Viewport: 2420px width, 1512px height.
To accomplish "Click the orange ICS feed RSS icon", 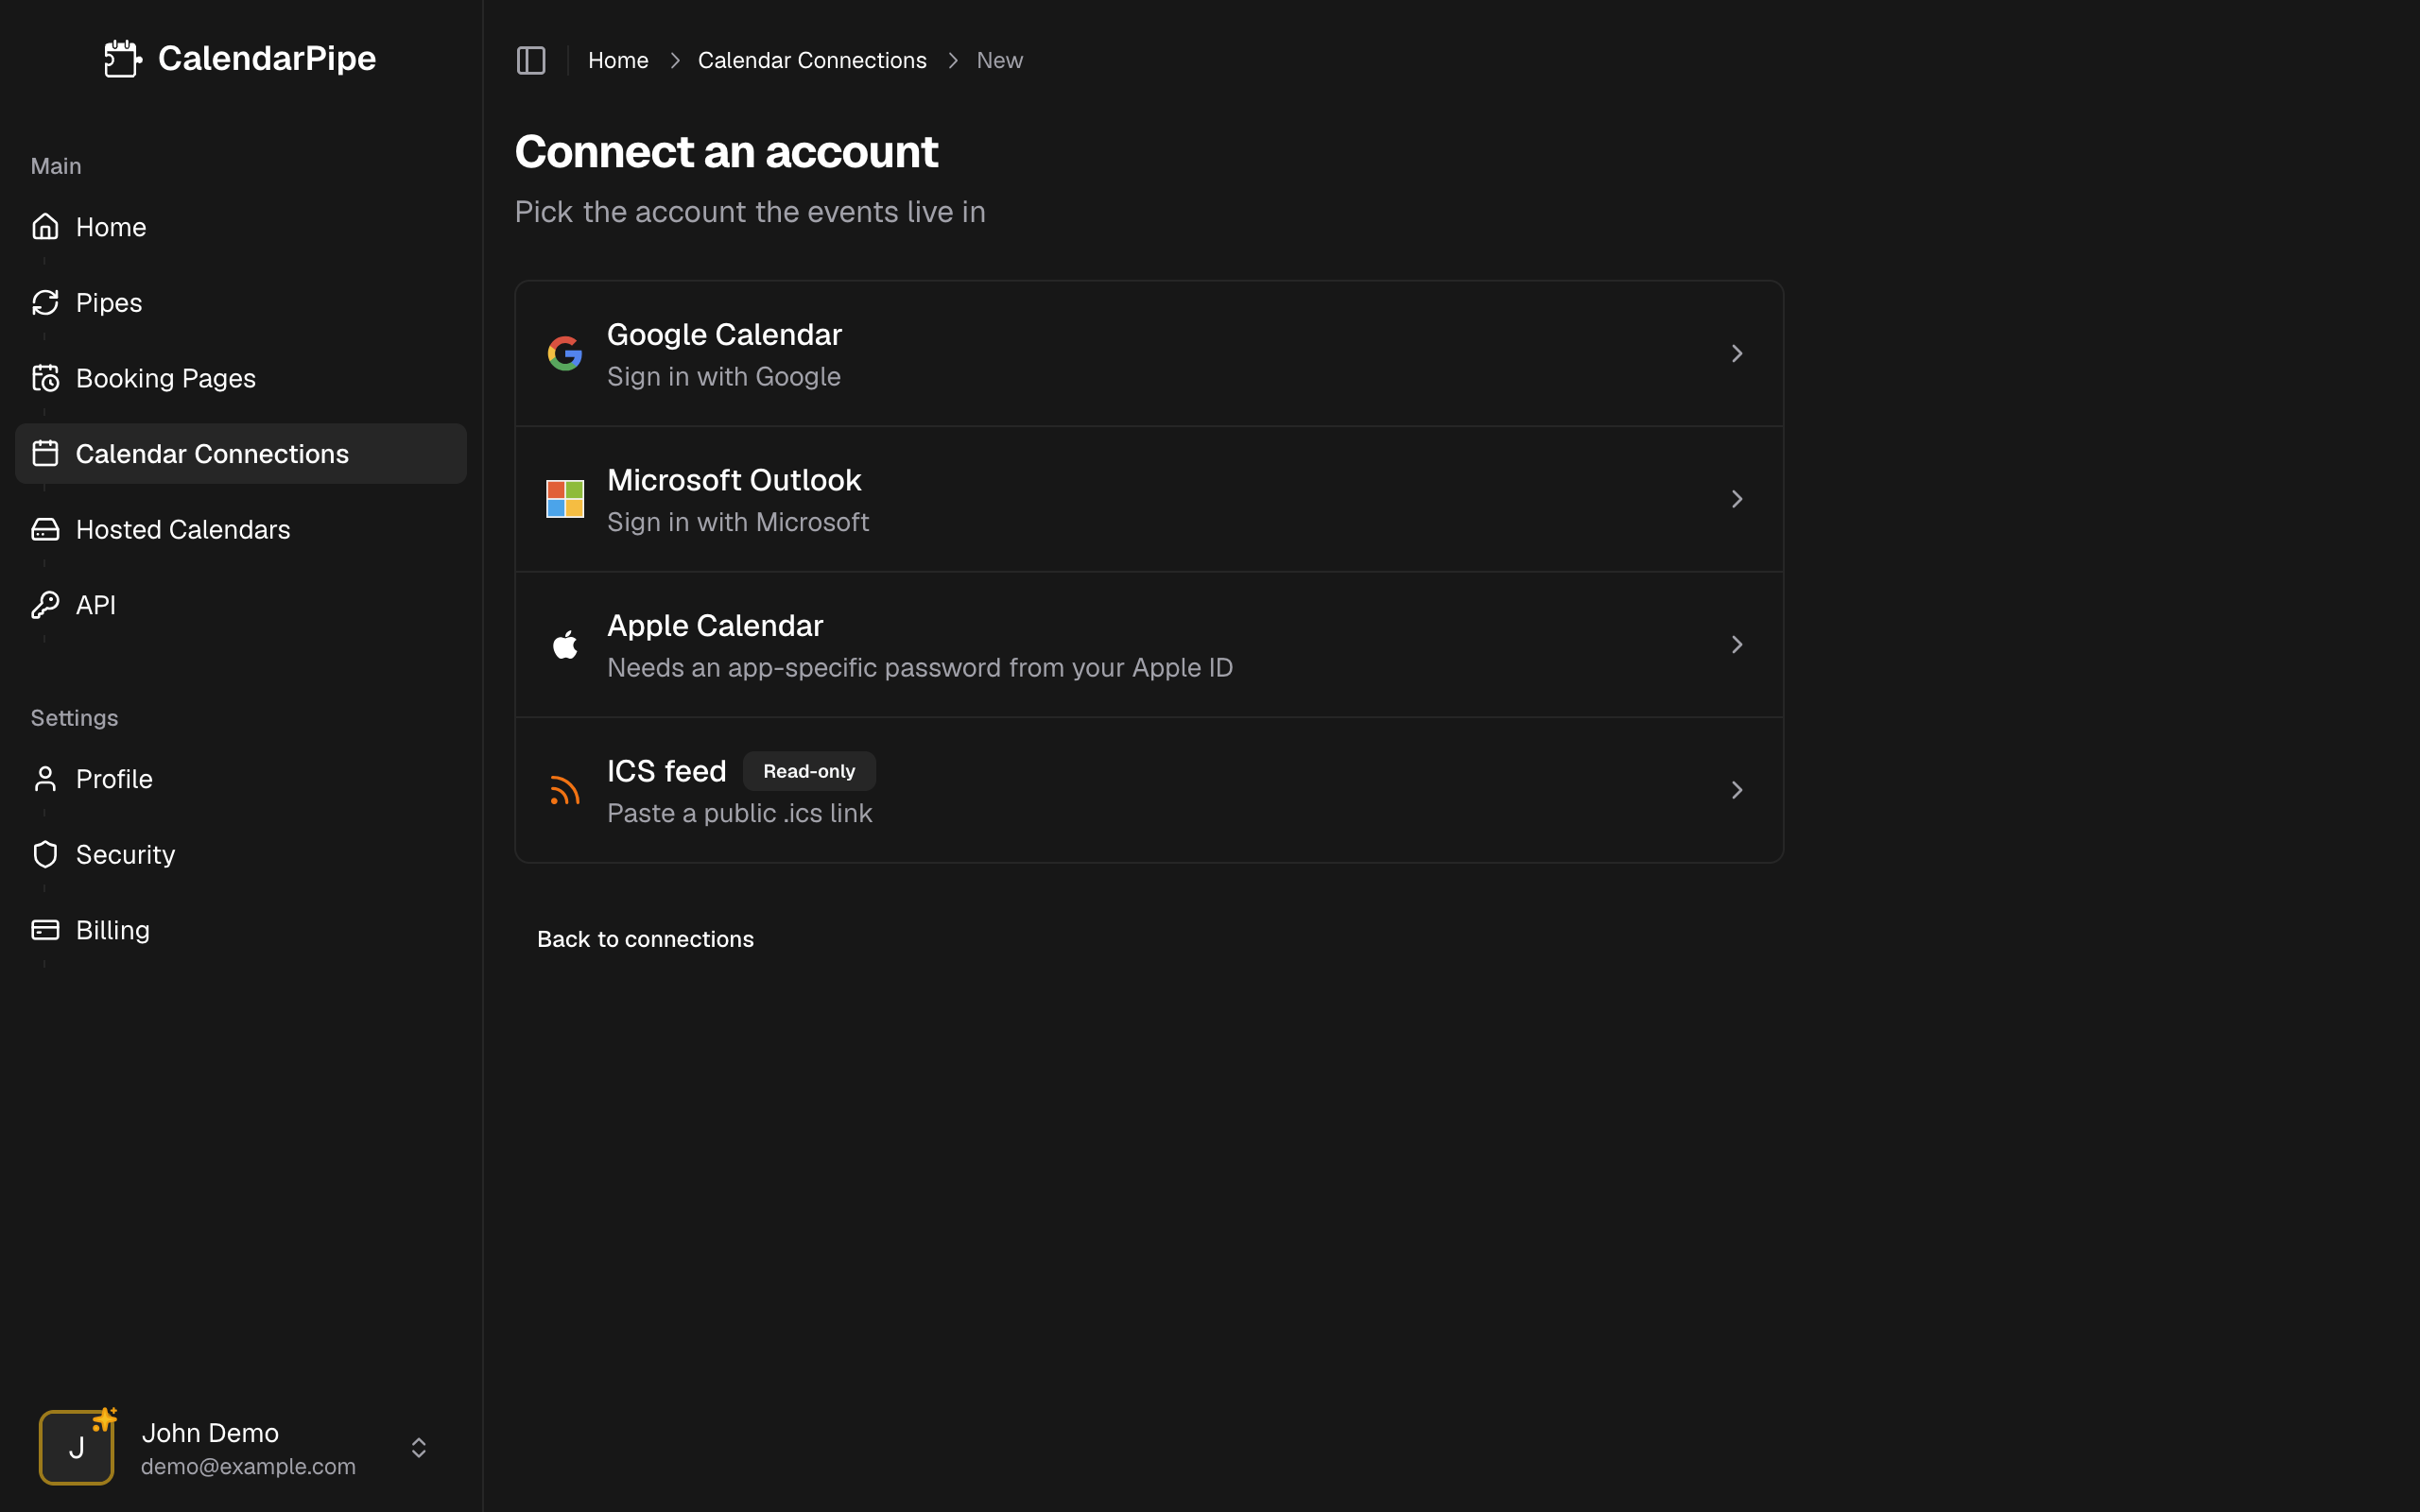I will (x=565, y=790).
